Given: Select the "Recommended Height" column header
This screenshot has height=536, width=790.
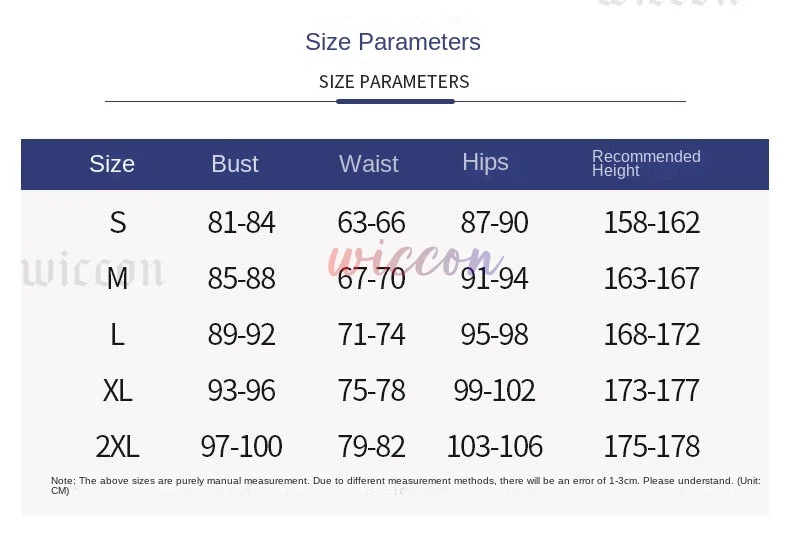Looking at the screenshot, I should (x=646, y=163).
